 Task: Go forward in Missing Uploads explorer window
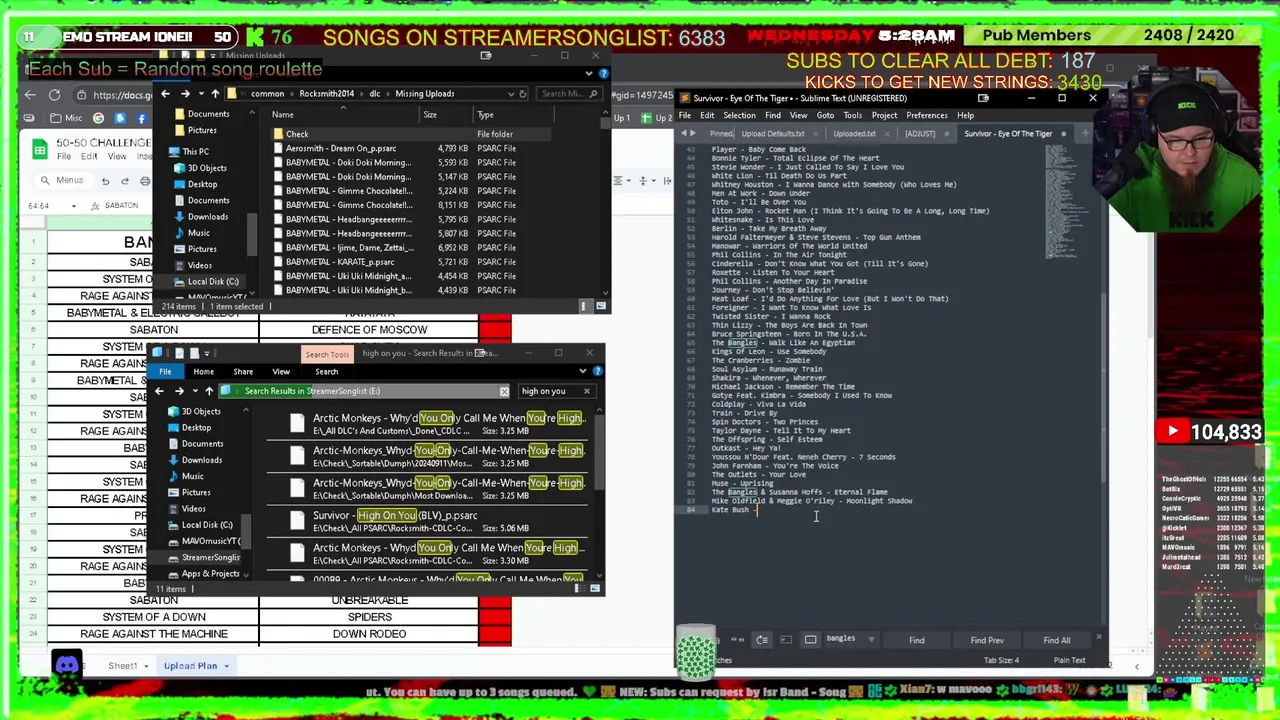click(185, 94)
